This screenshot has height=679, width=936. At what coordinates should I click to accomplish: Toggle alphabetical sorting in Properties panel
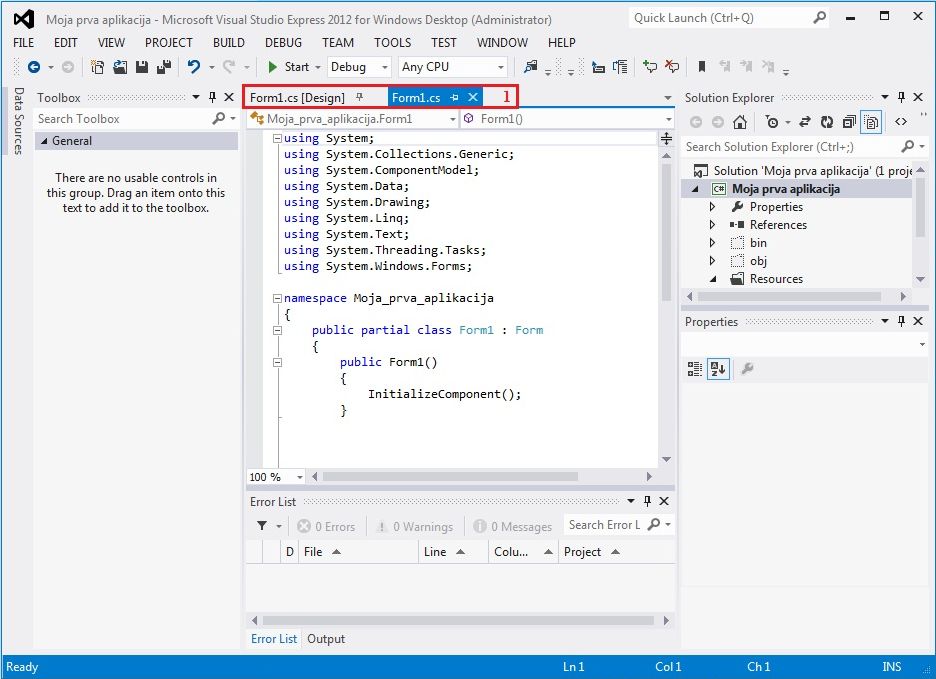718,369
